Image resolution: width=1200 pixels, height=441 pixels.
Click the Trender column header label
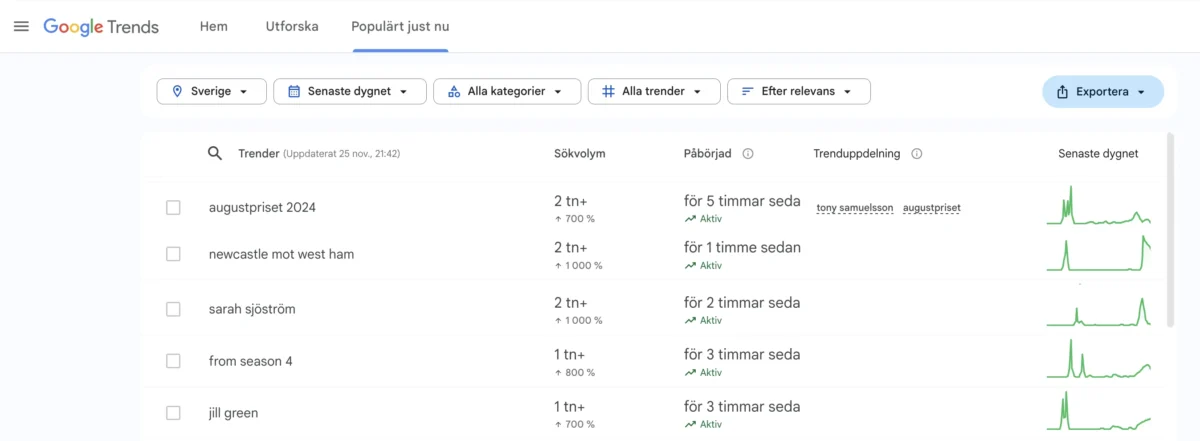click(x=258, y=154)
